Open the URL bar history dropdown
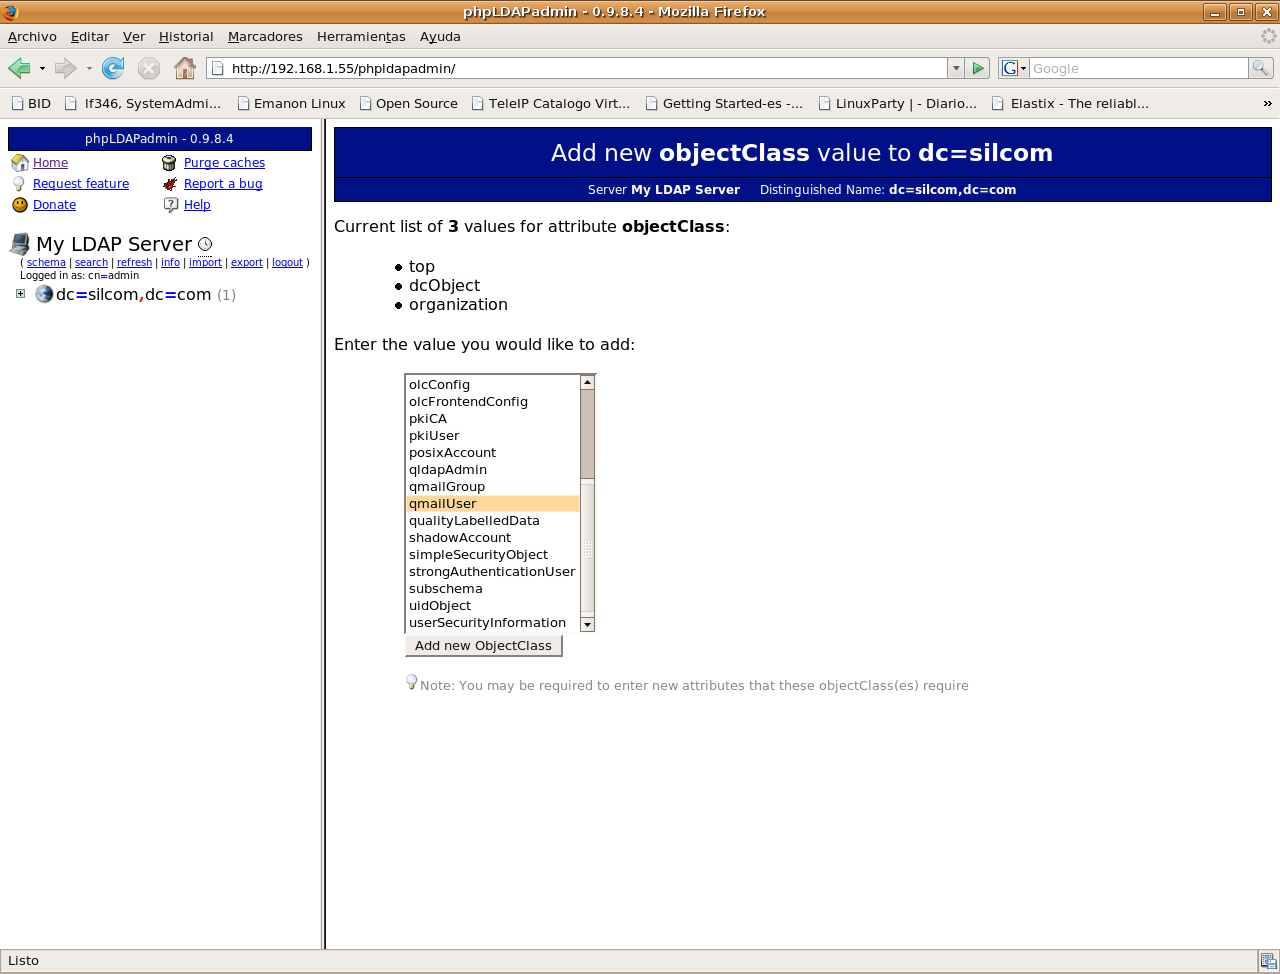1280x974 pixels. point(956,68)
